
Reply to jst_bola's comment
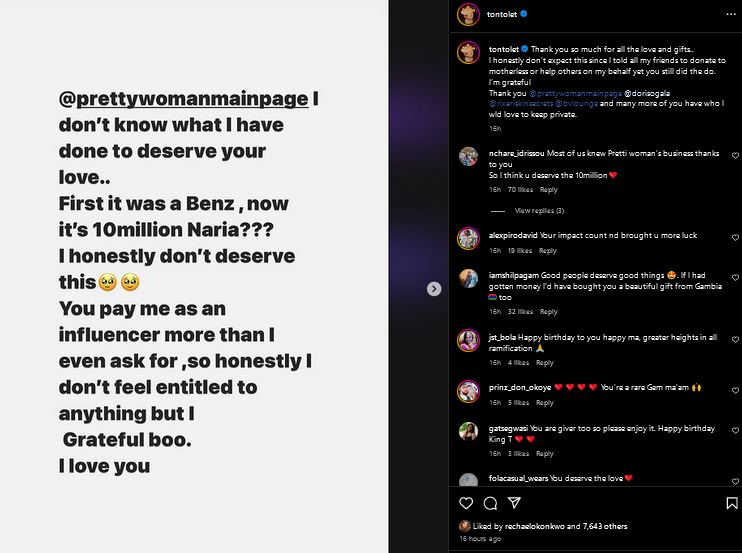pos(544,363)
